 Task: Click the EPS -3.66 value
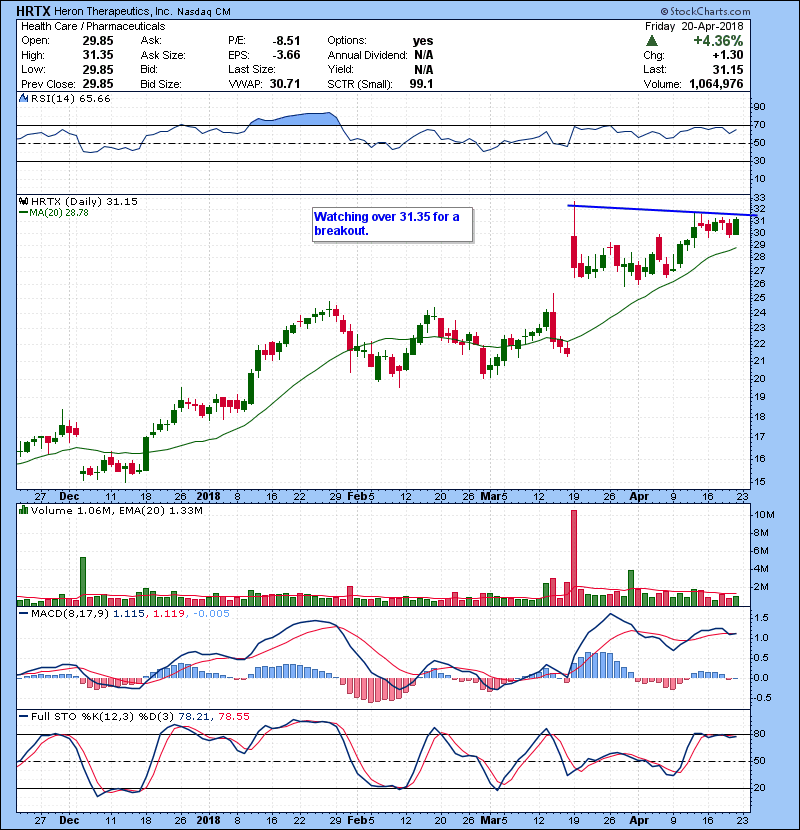pos(286,55)
